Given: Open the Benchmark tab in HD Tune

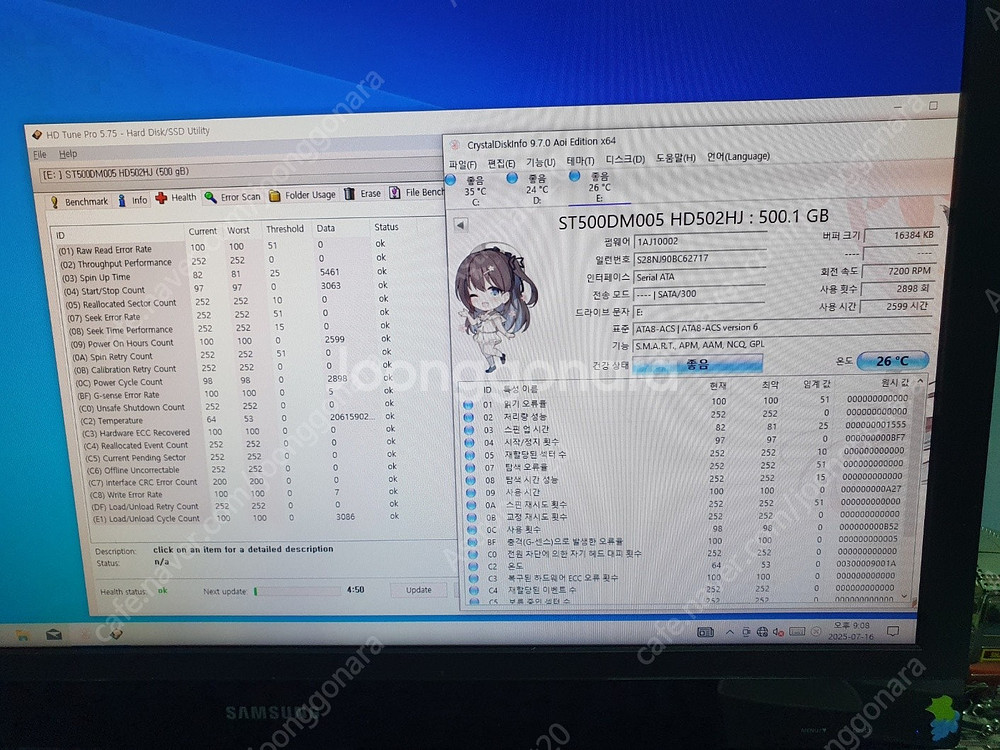Looking at the screenshot, I should [x=79, y=202].
